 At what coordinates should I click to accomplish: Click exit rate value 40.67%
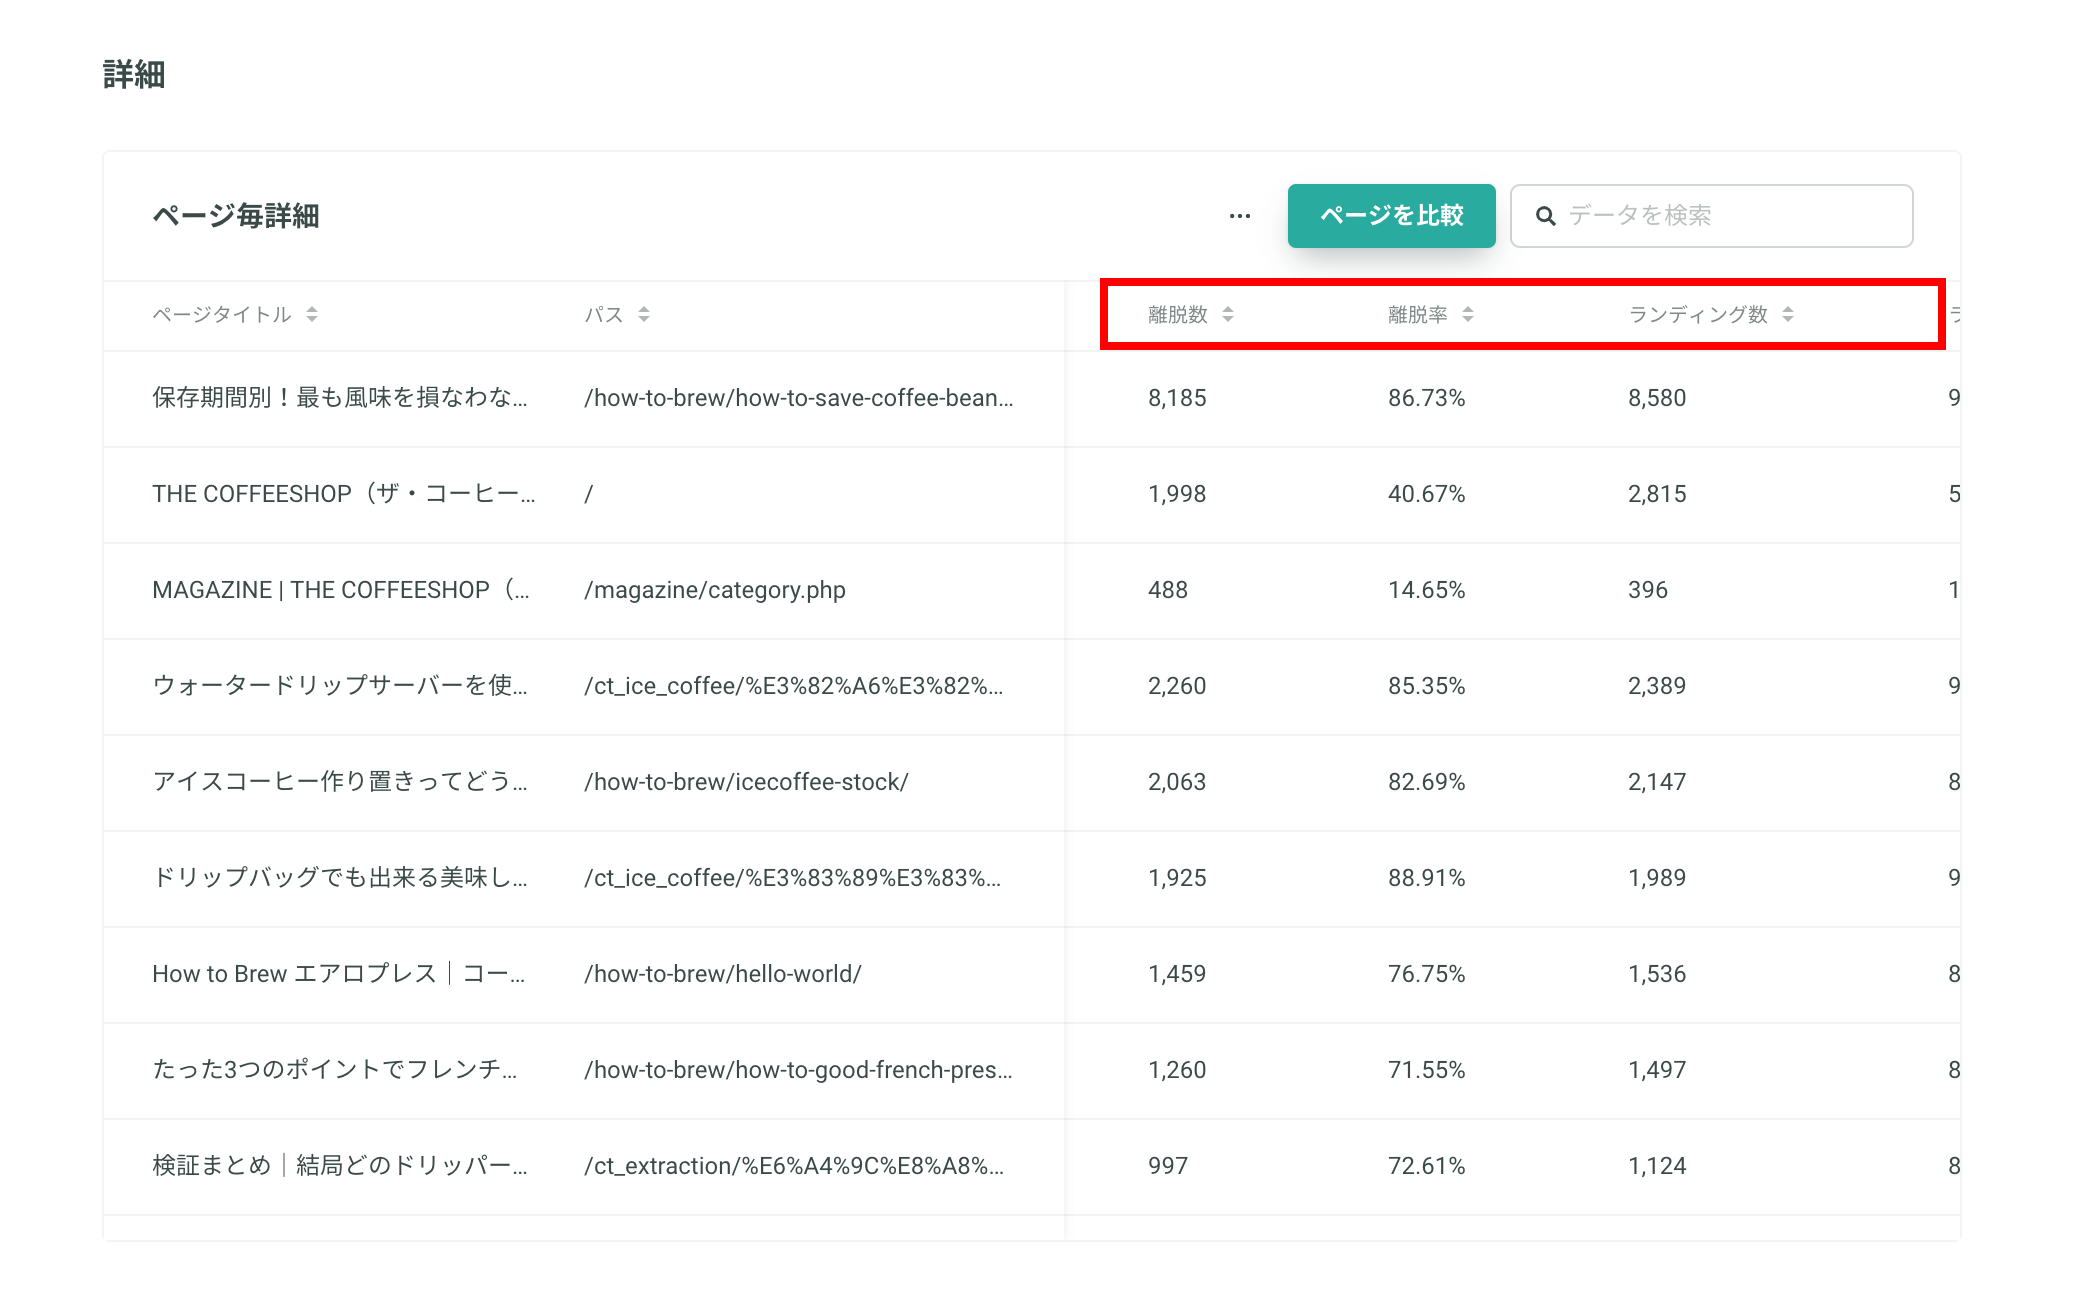pos(1427,494)
